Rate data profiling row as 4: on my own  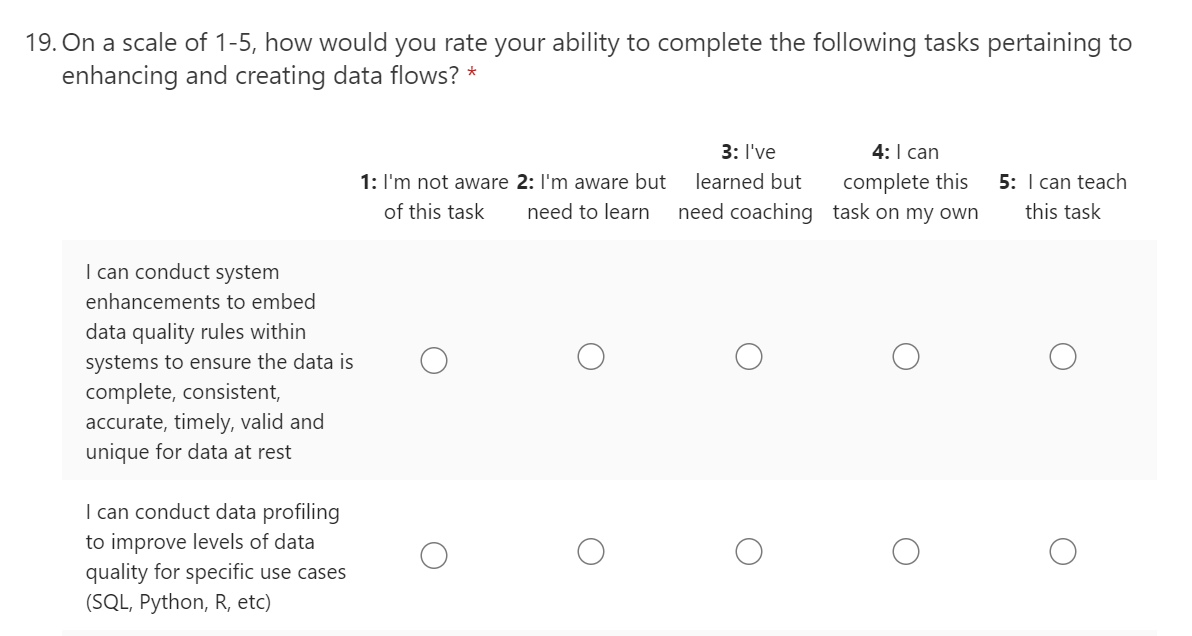click(906, 552)
